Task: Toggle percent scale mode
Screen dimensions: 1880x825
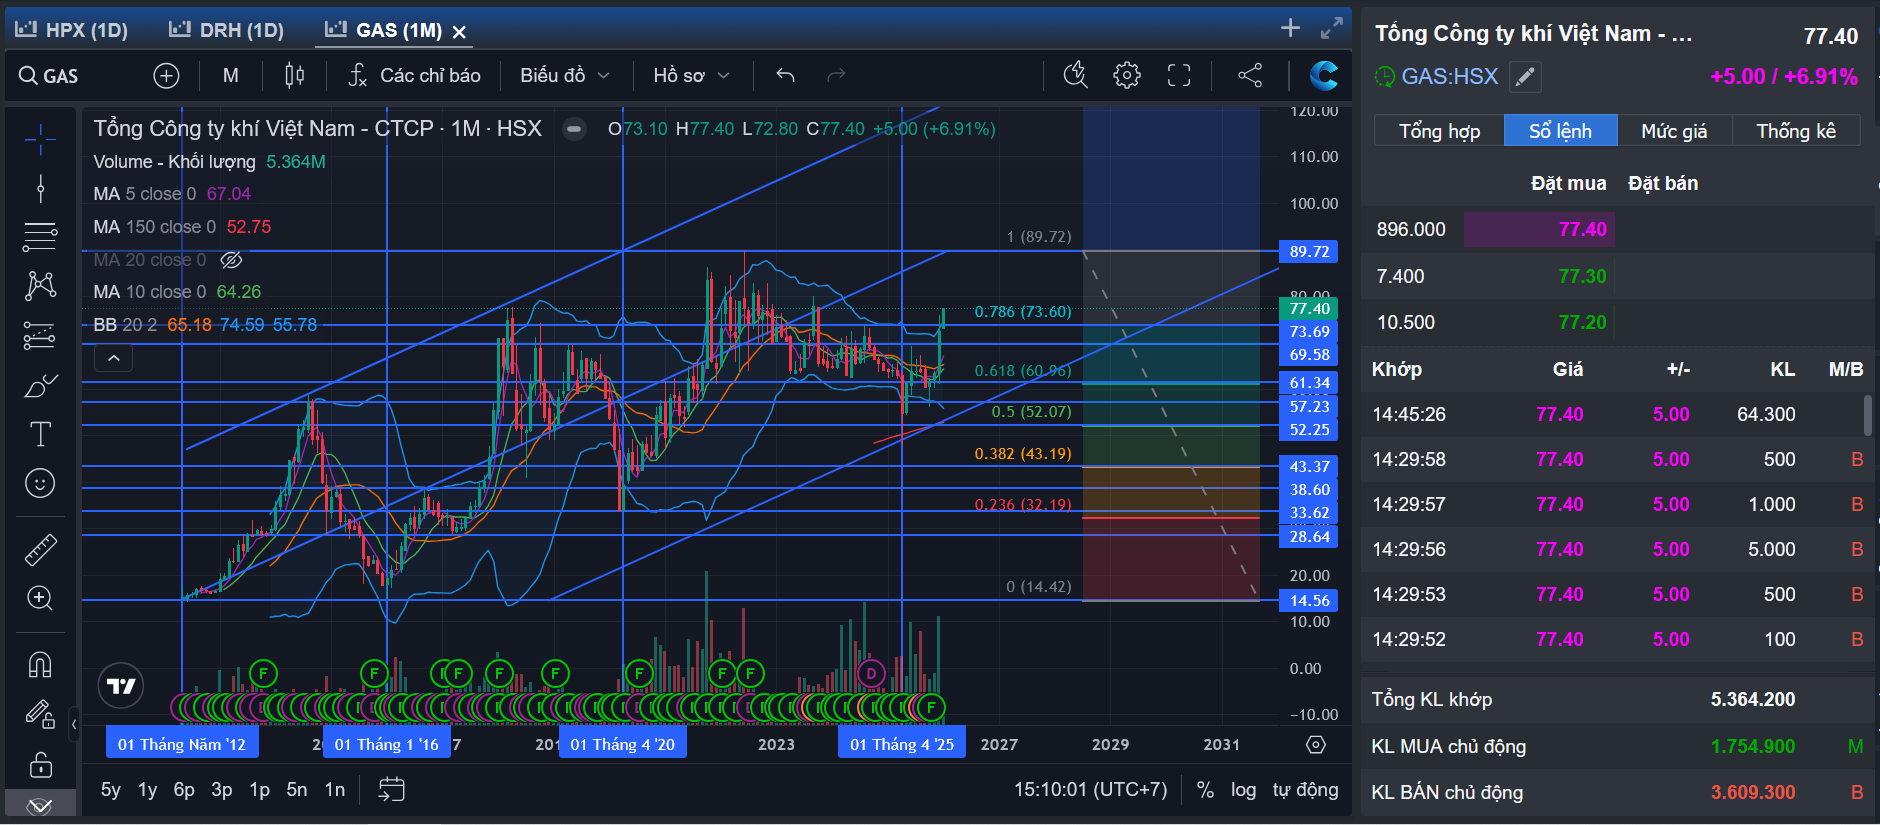Action: pos(1205,790)
